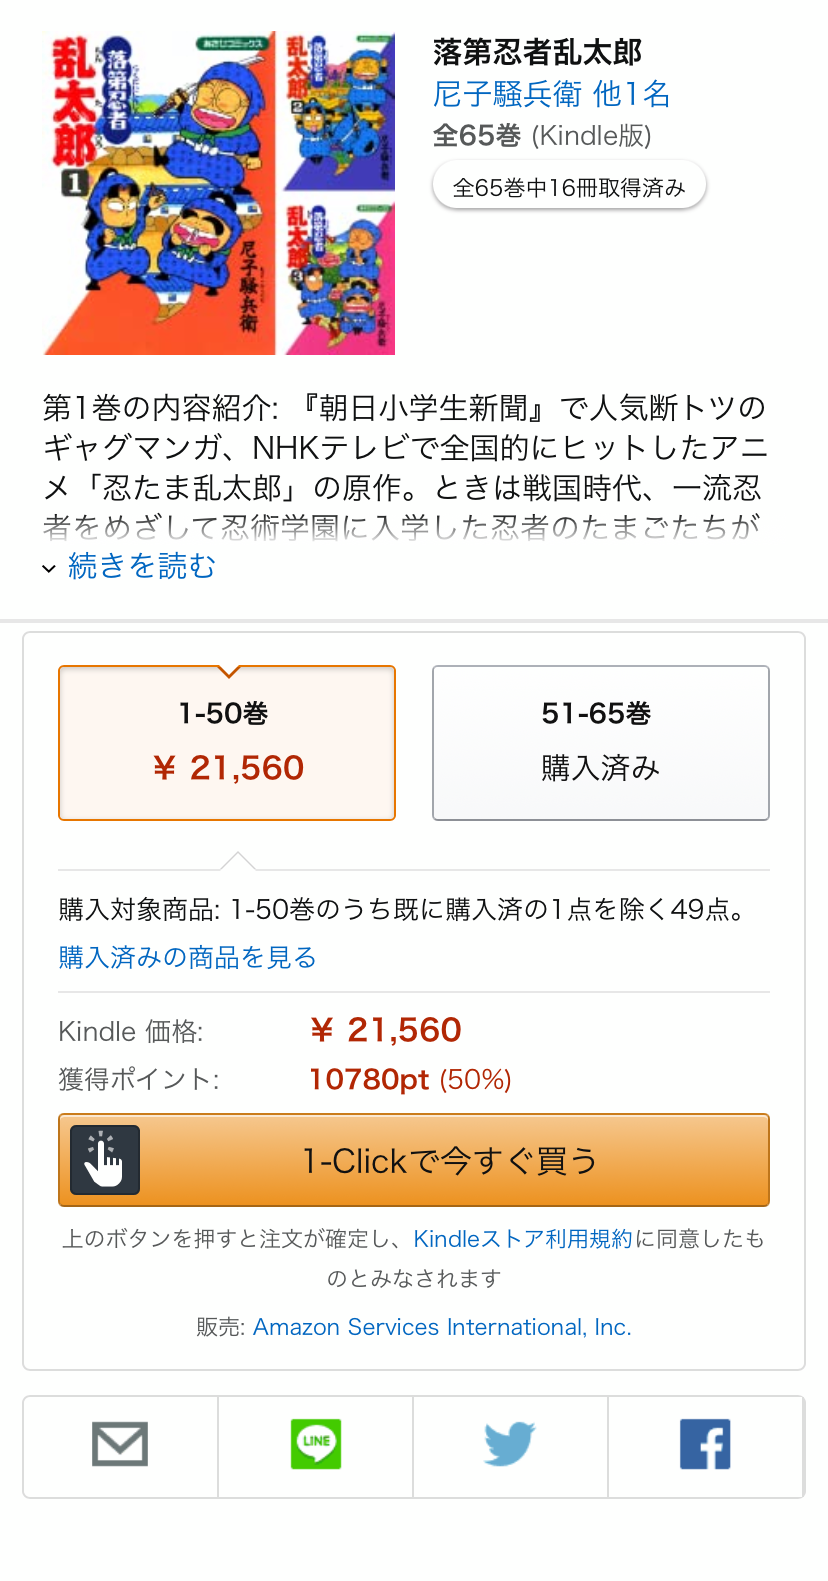Open Amazon Services International, Inc. seller link

[x=442, y=1327]
